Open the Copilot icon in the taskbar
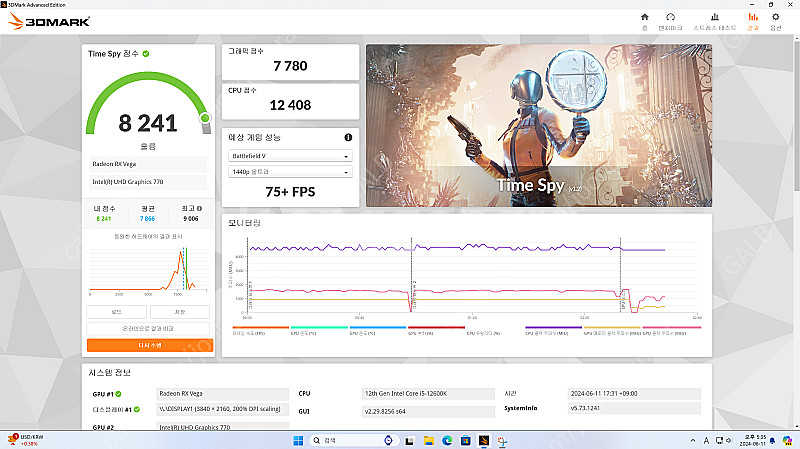Viewport: 800px width, 449px height. (x=787, y=440)
